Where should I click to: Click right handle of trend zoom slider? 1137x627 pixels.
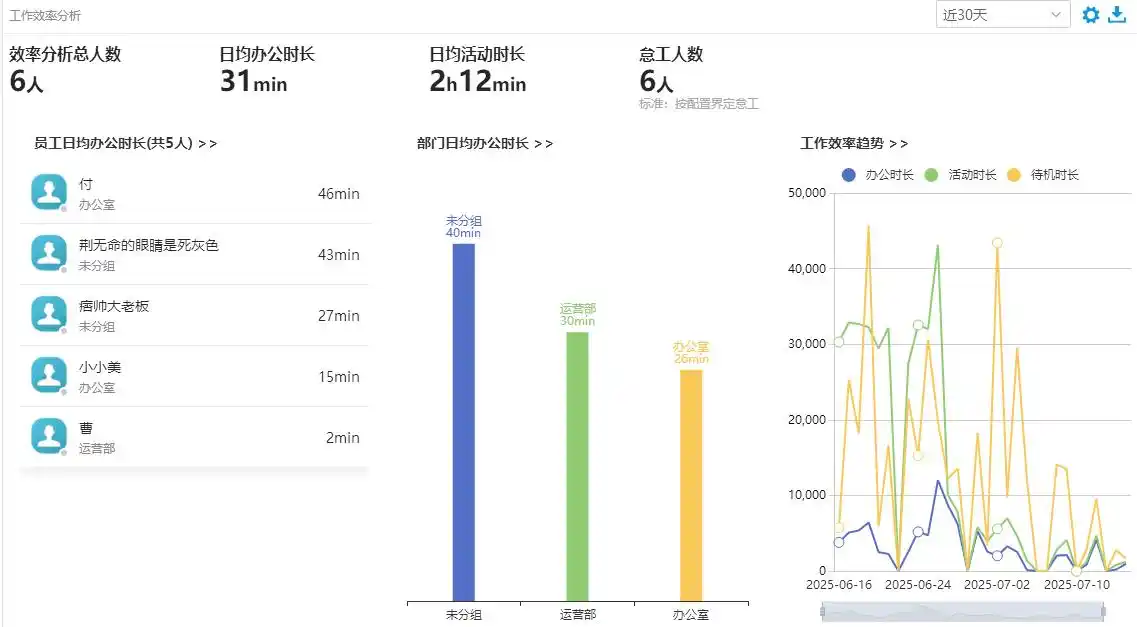click(1103, 612)
